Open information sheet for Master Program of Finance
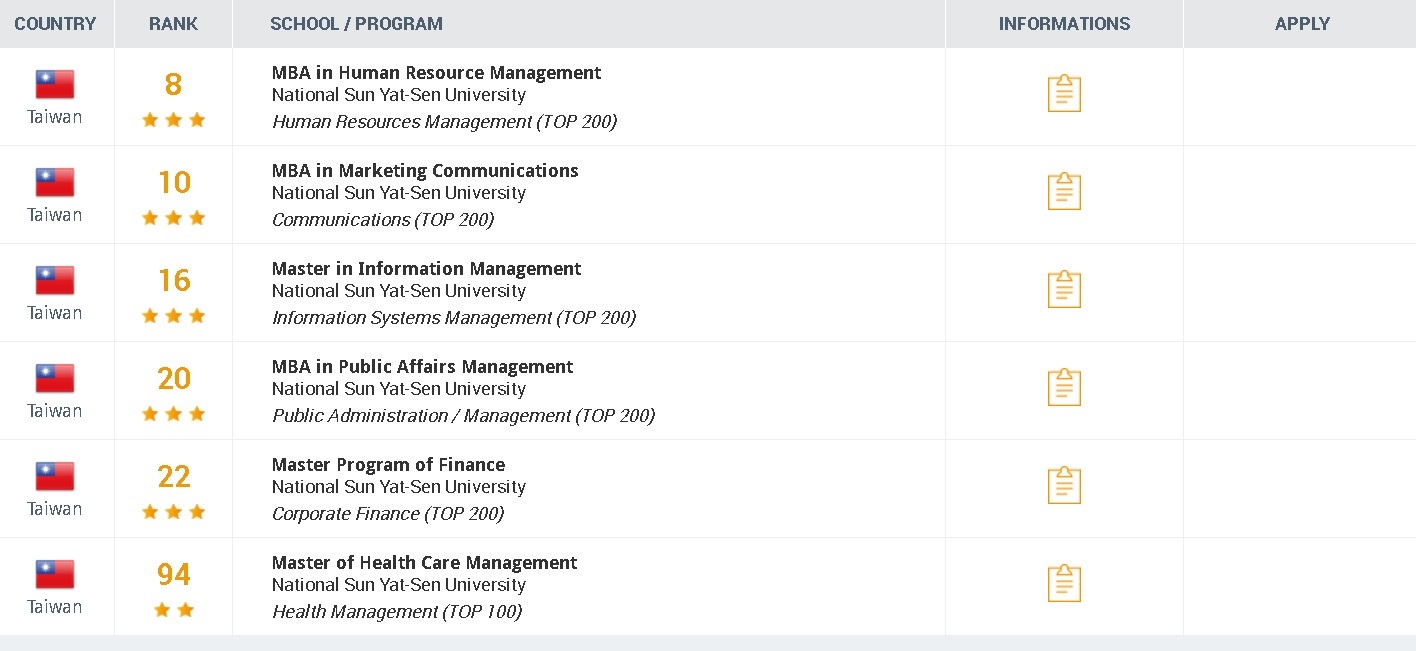The width and height of the screenshot is (1416, 651). pos(1064,485)
